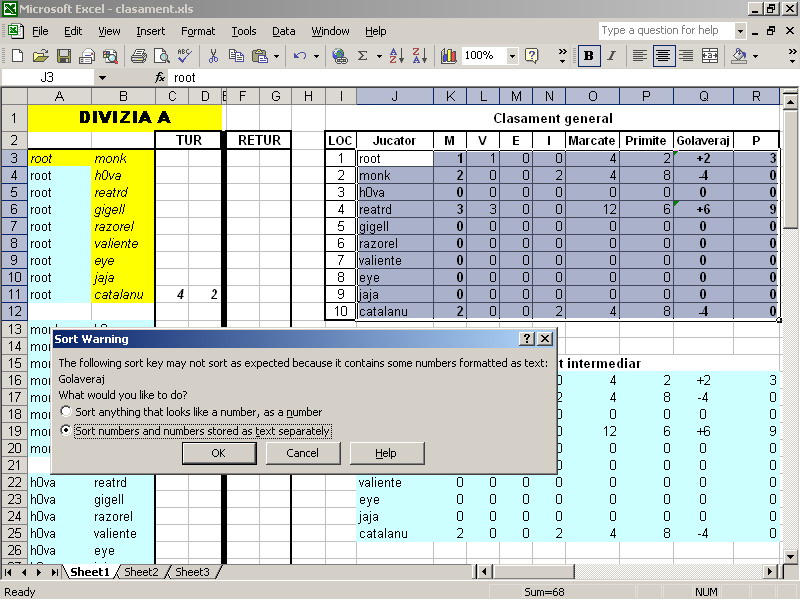Click the Save icon in toolbar

click(64, 56)
